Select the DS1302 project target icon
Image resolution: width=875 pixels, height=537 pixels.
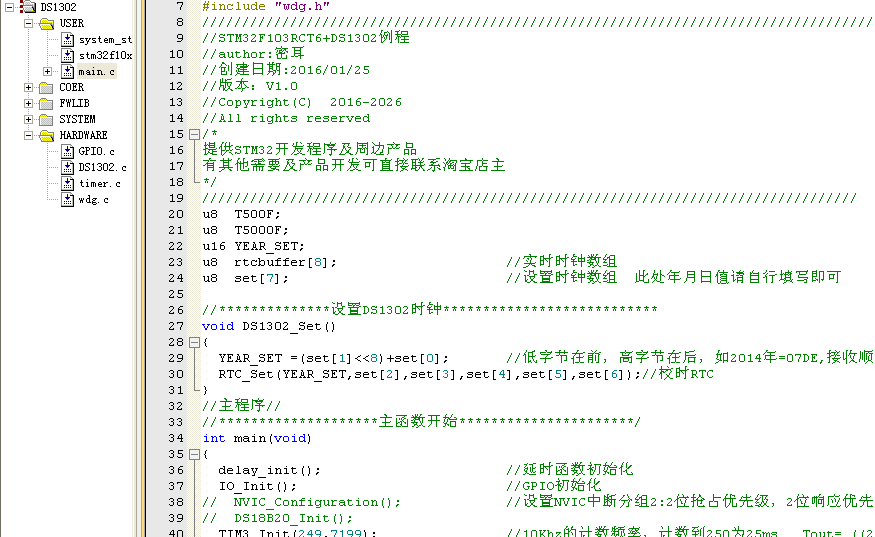coord(27,7)
